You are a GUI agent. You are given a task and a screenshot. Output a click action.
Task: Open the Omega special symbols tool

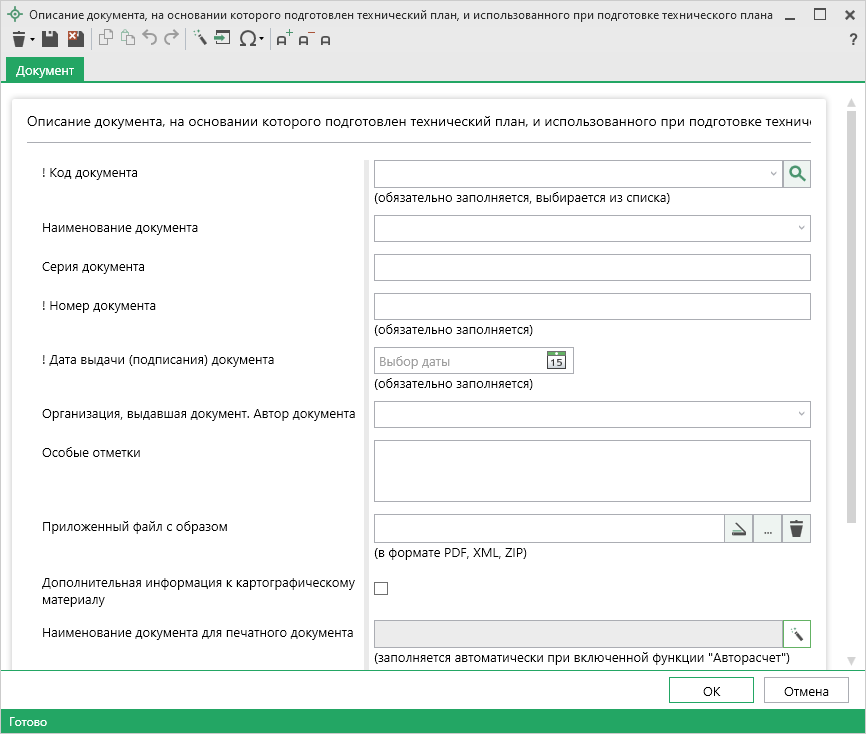(x=247, y=39)
